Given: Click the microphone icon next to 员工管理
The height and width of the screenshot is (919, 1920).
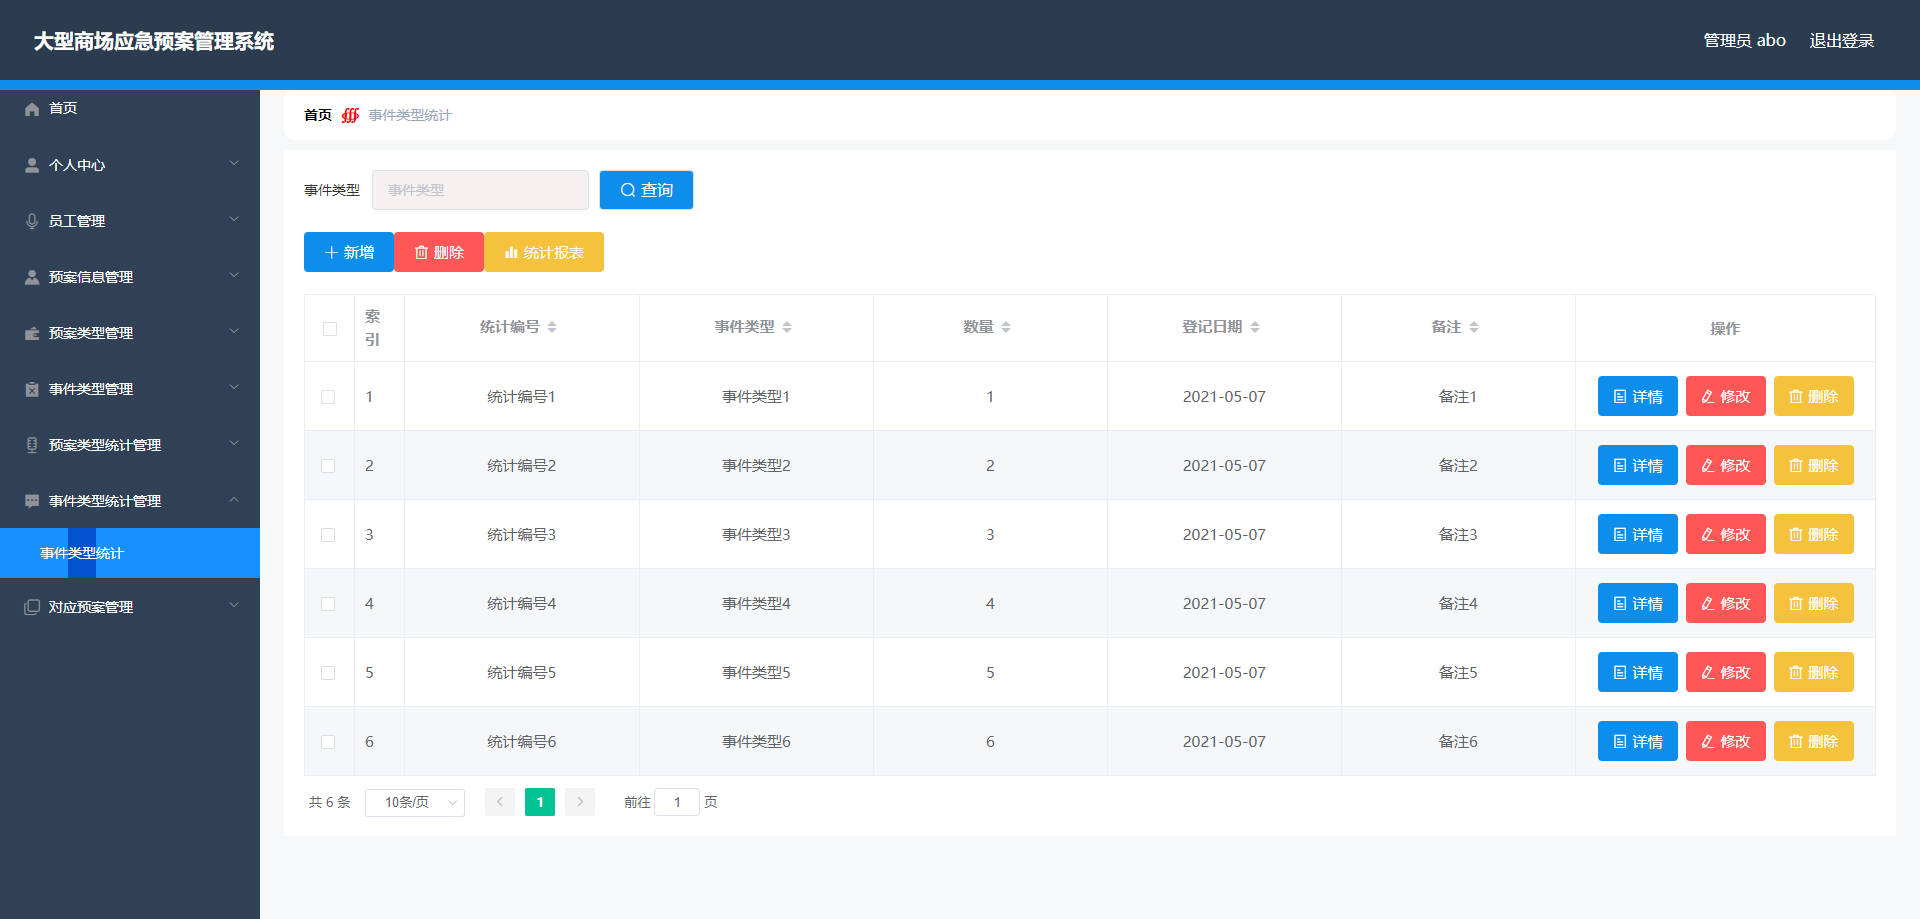Looking at the screenshot, I should [32, 221].
